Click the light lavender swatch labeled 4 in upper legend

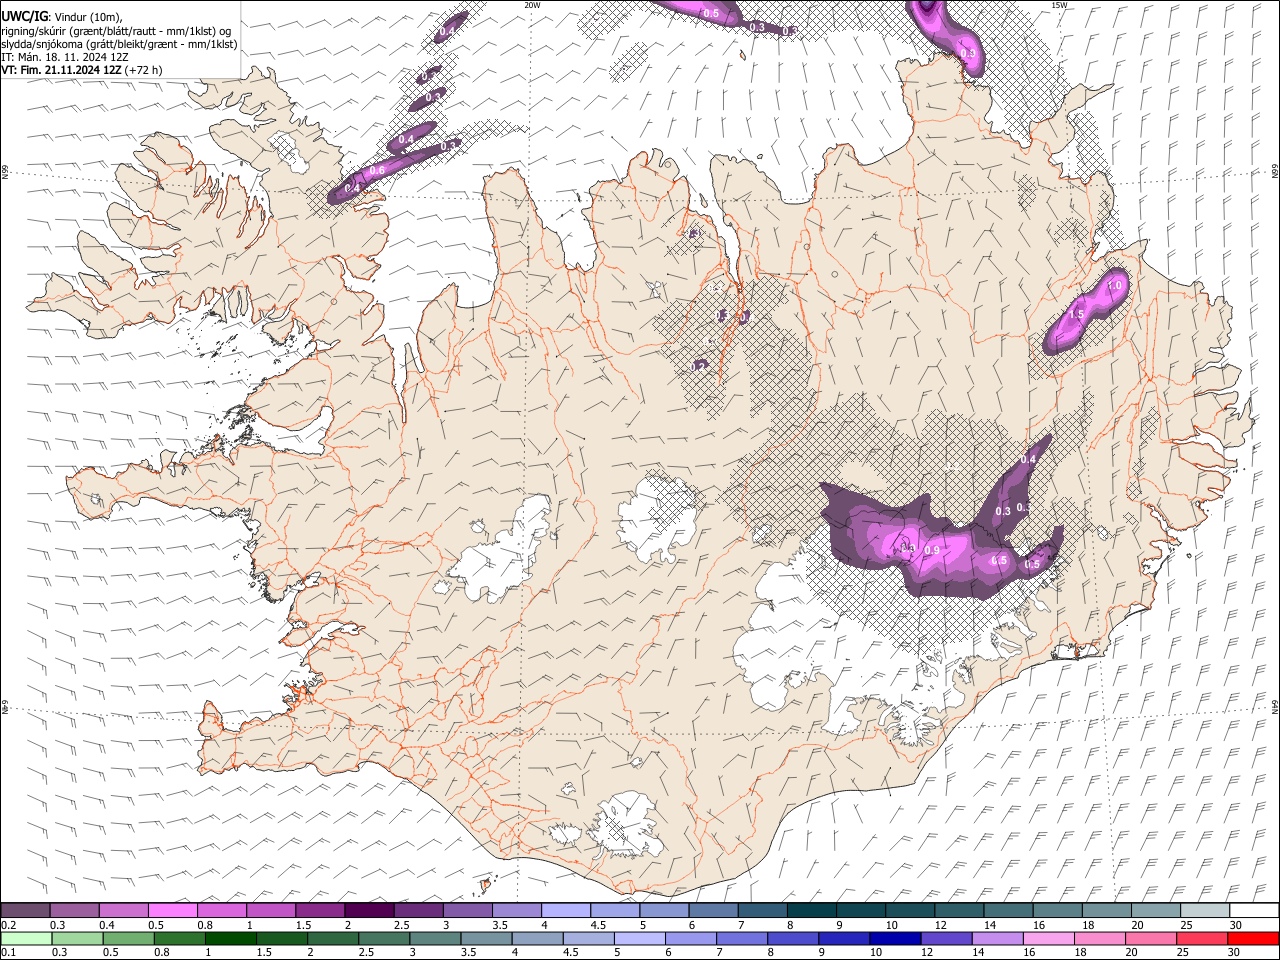tap(566, 911)
